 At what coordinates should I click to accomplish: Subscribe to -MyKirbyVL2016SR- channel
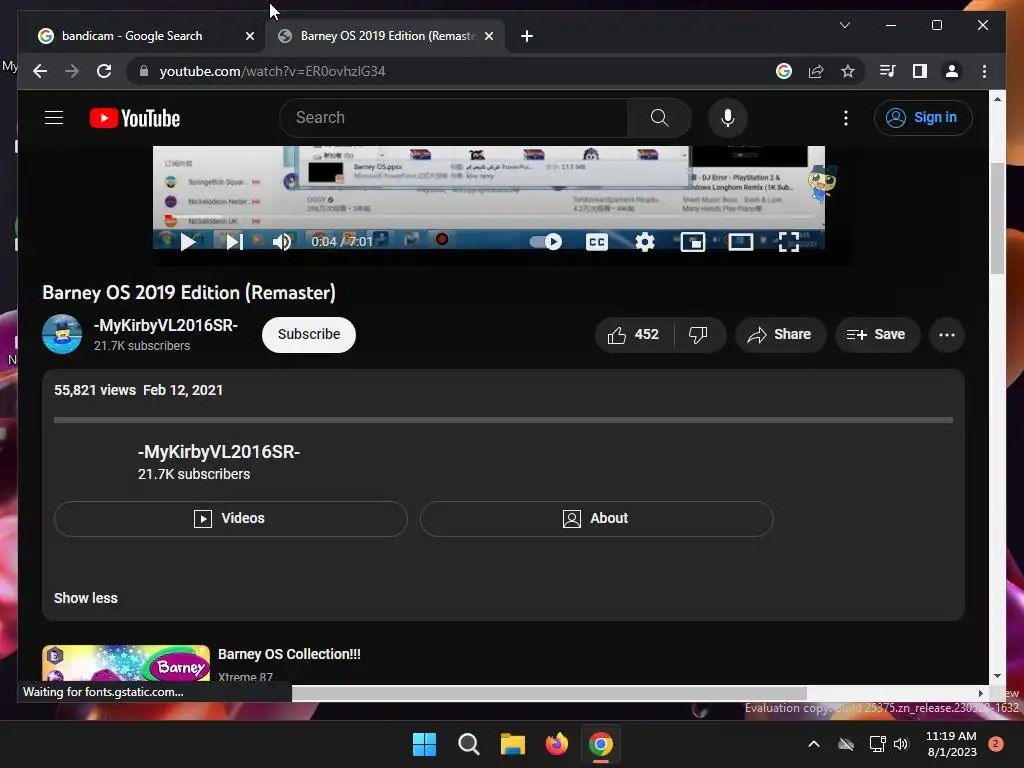tap(309, 335)
